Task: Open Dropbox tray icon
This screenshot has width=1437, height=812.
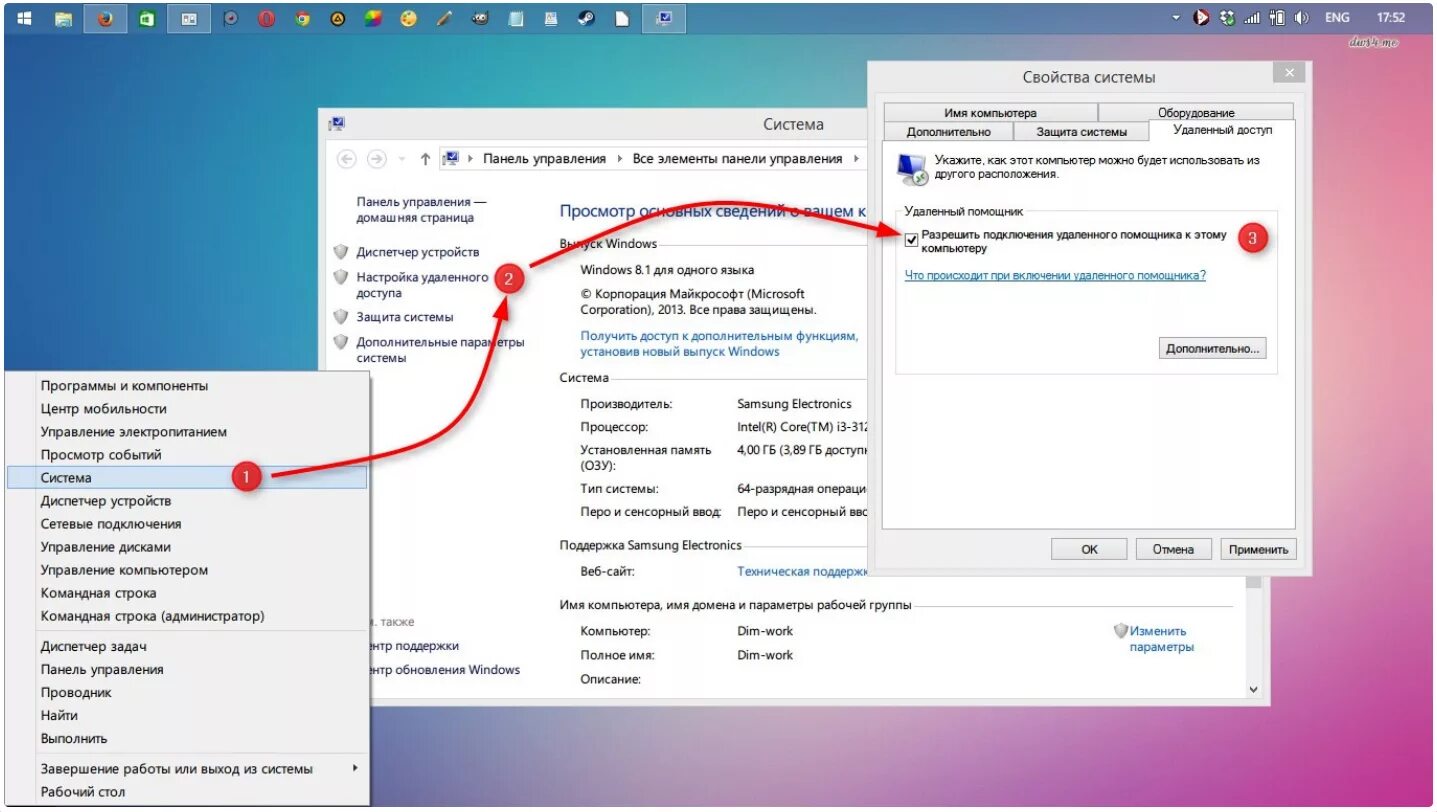Action: point(1227,18)
